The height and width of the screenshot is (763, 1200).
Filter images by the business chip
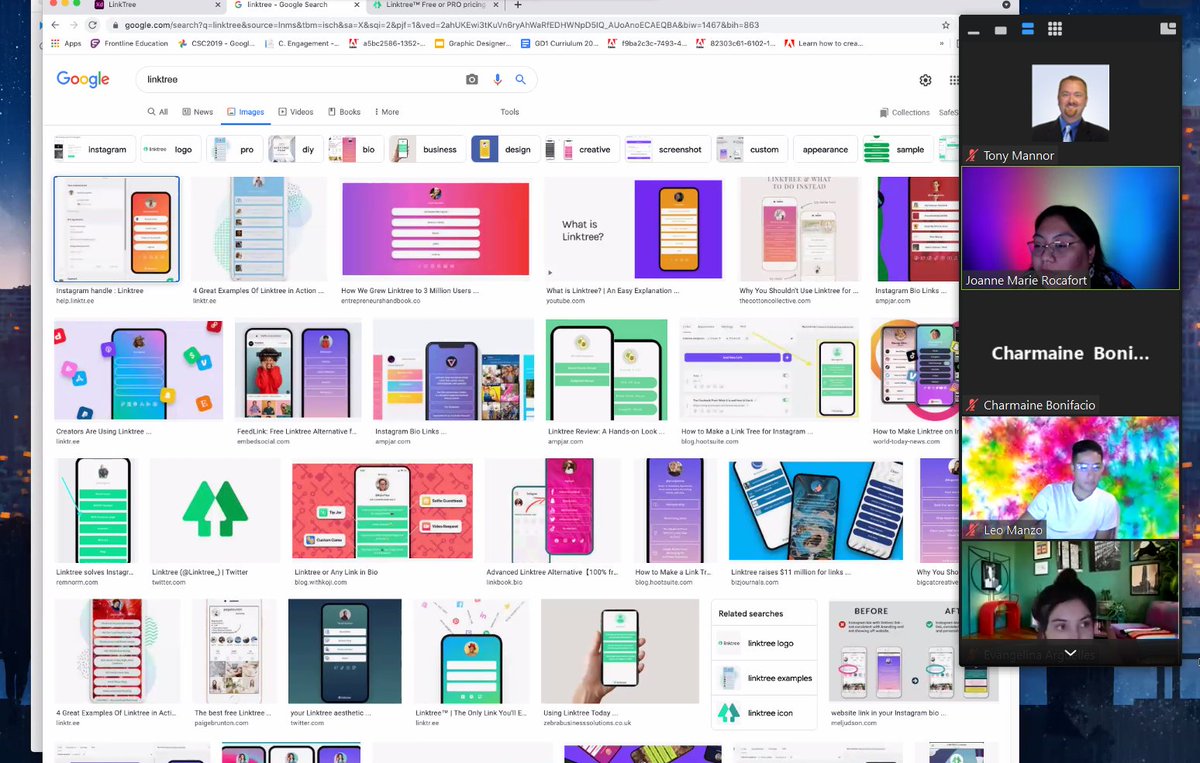pyautogui.click(x=427, y=149)
